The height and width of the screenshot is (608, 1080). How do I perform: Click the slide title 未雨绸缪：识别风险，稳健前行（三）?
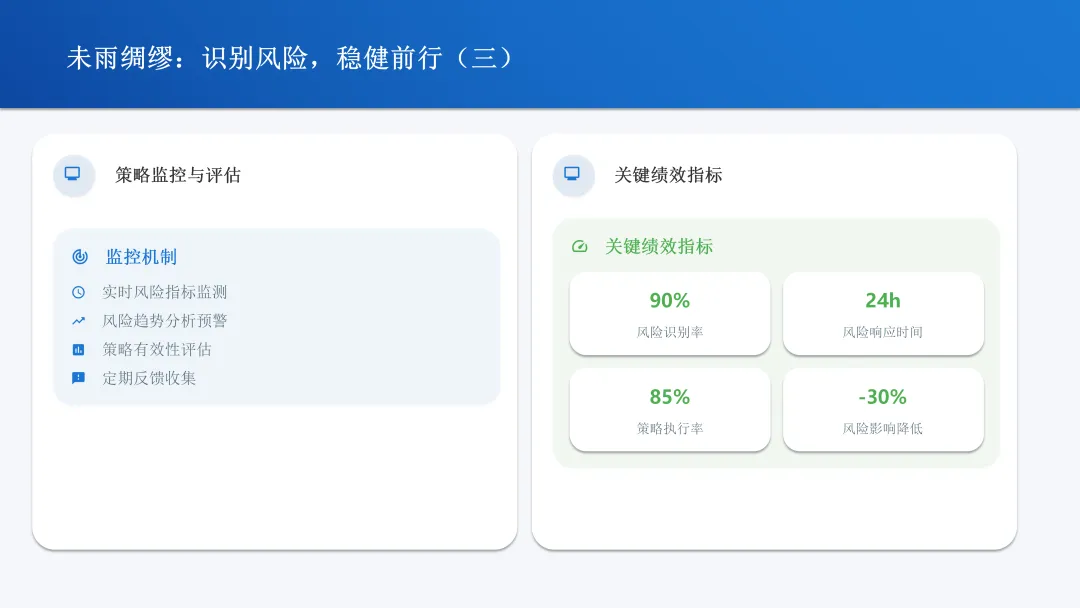pyautogui.click(x=291, y=58)
